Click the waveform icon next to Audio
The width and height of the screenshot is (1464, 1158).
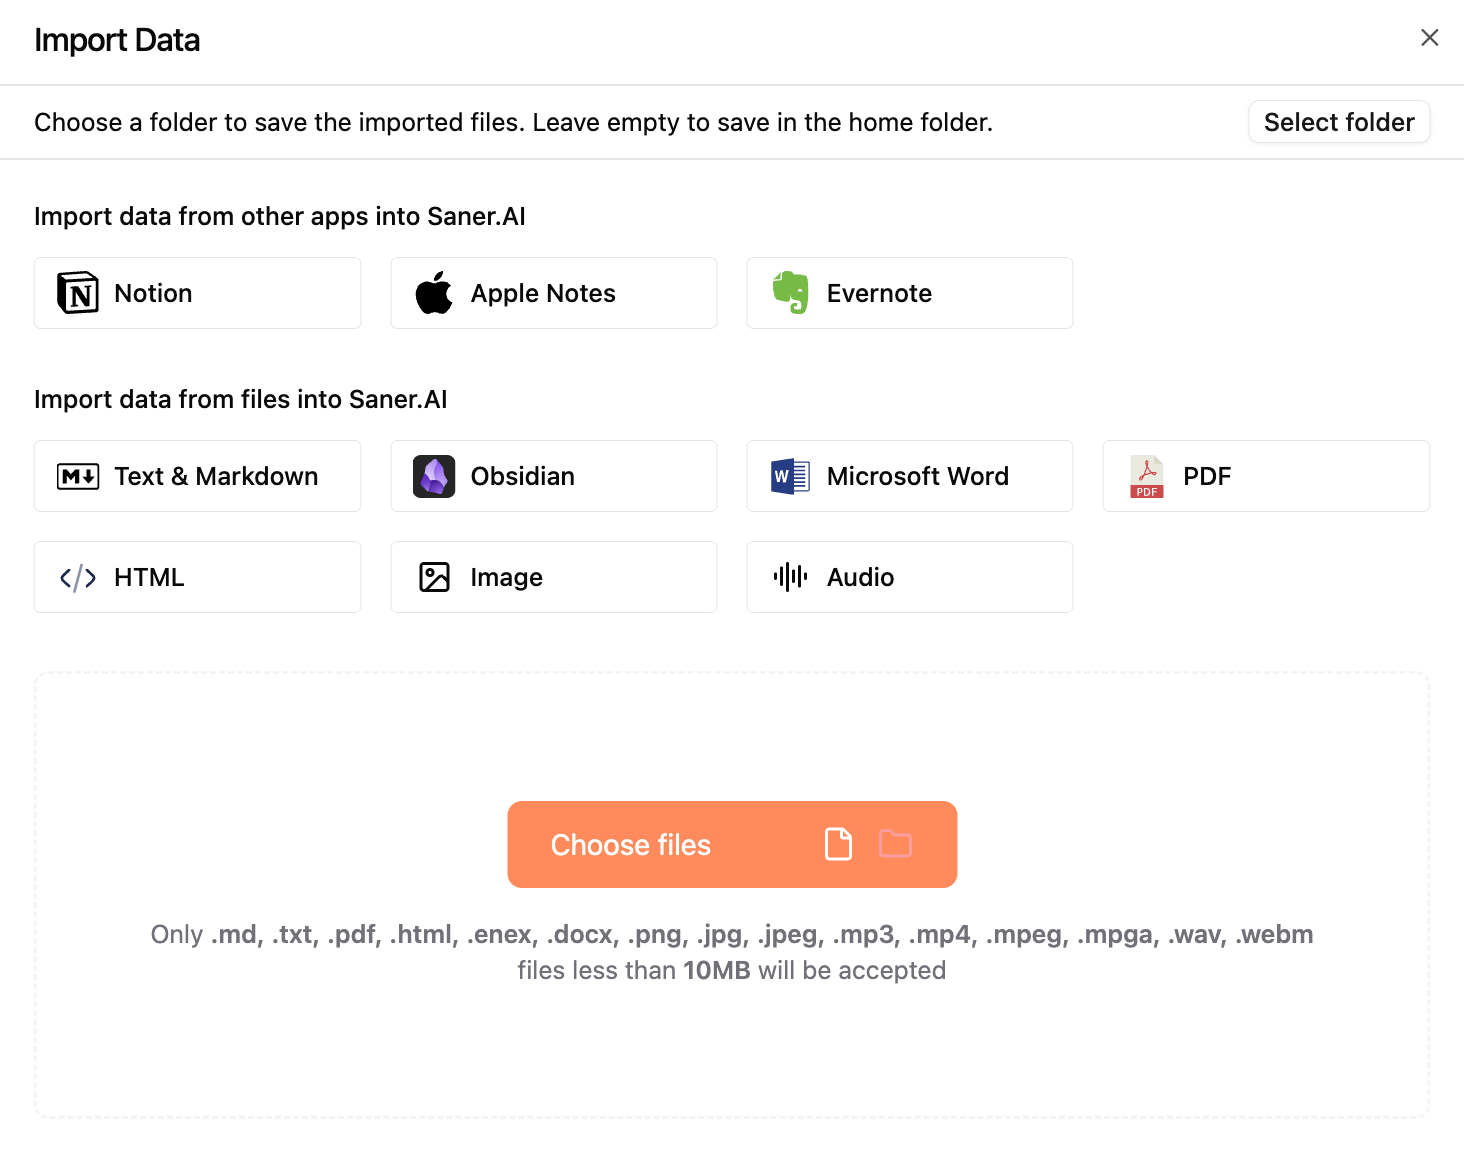790,577
